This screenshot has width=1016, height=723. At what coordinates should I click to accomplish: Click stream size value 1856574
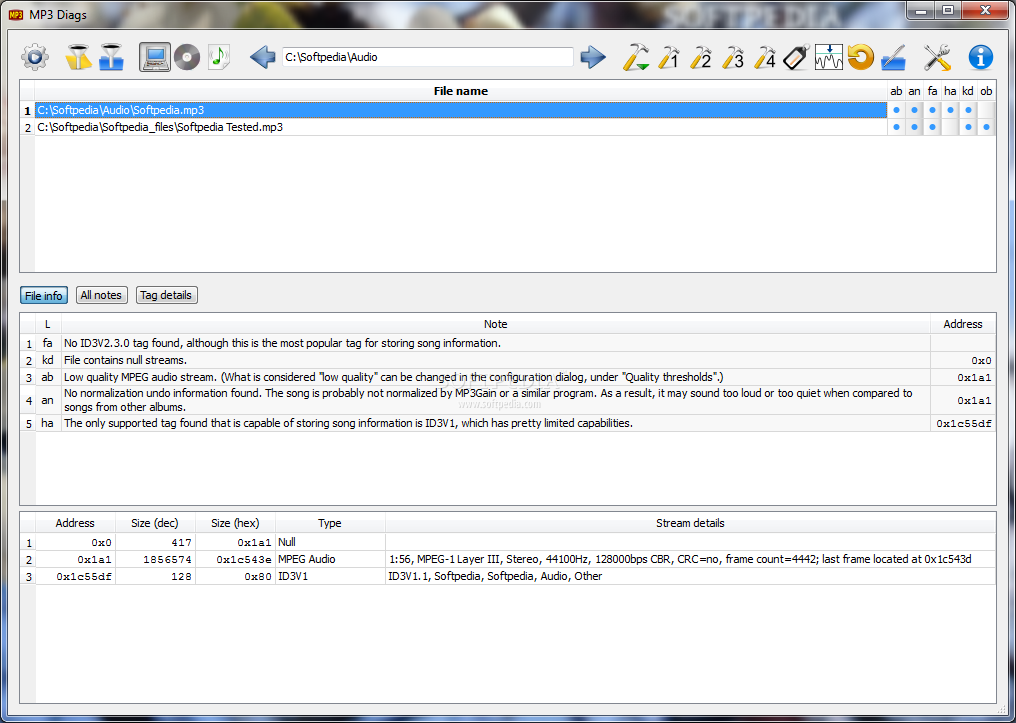pyautogui.click(x=156, y=559)
